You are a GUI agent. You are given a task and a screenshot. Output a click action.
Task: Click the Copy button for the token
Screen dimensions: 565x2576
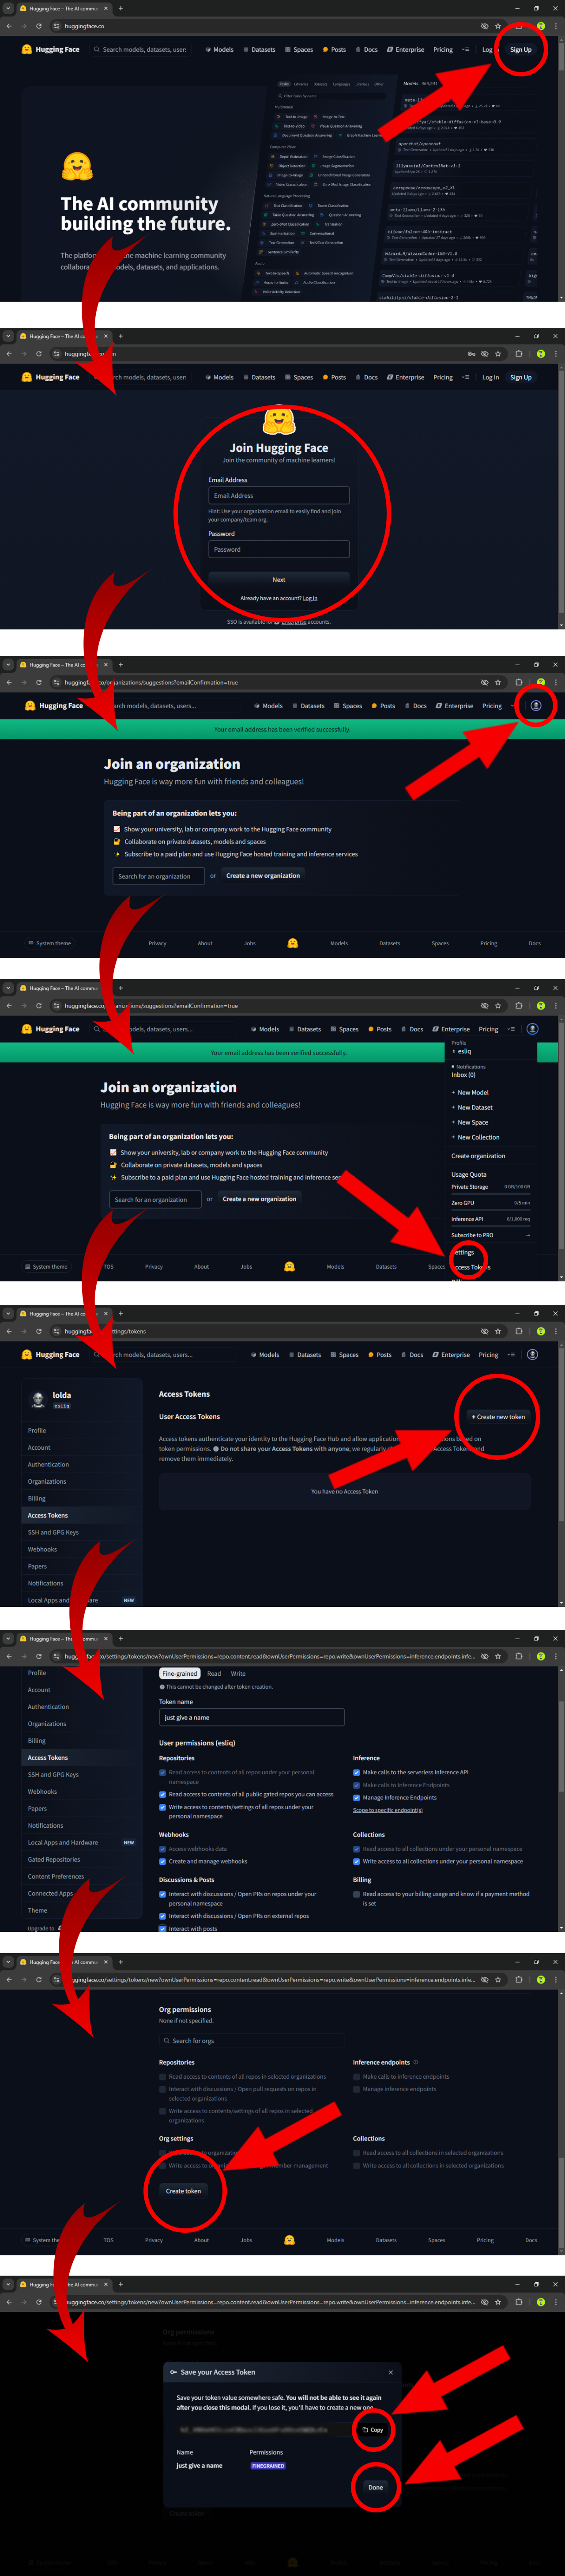click(x=373, y=2429)
